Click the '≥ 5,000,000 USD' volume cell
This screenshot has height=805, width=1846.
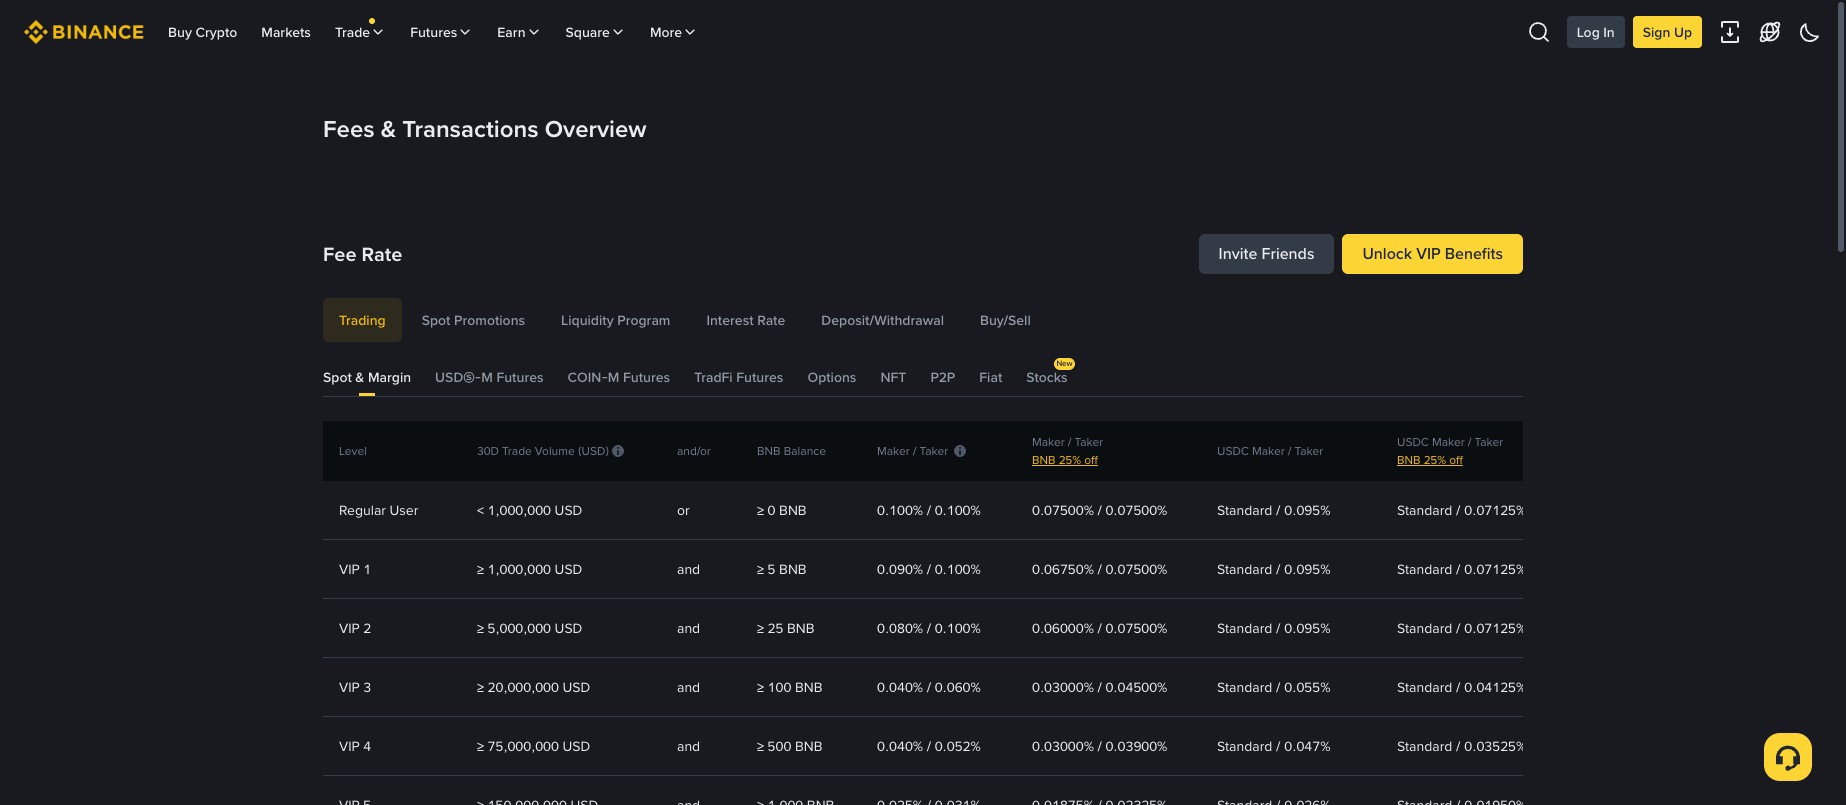[x=529, y=628]
